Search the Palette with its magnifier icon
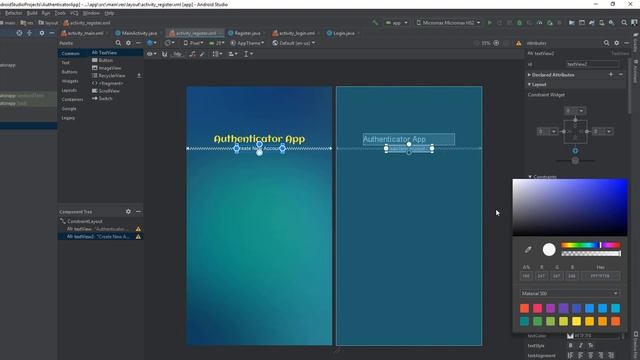This screenshot has height=360, width=640. click(x=118, y=43)
